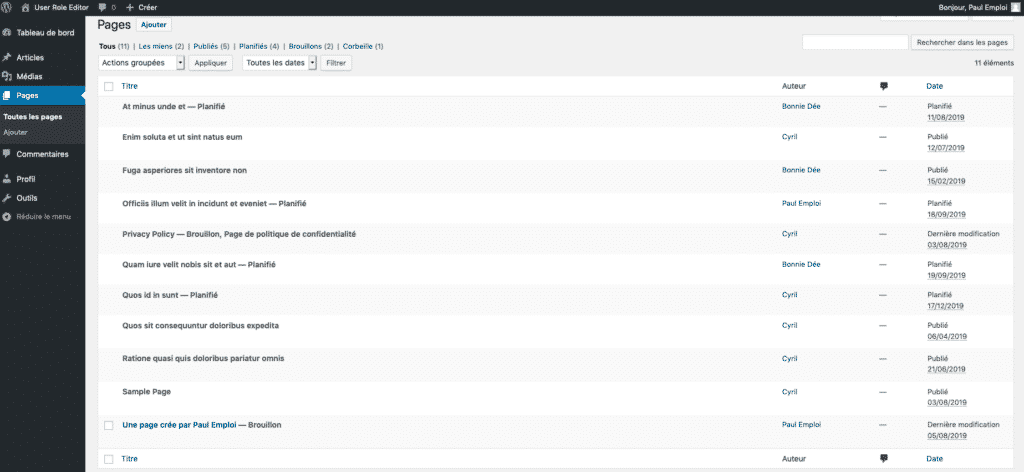Open Outils wrench icon in sidebar

tap(8, 198)
